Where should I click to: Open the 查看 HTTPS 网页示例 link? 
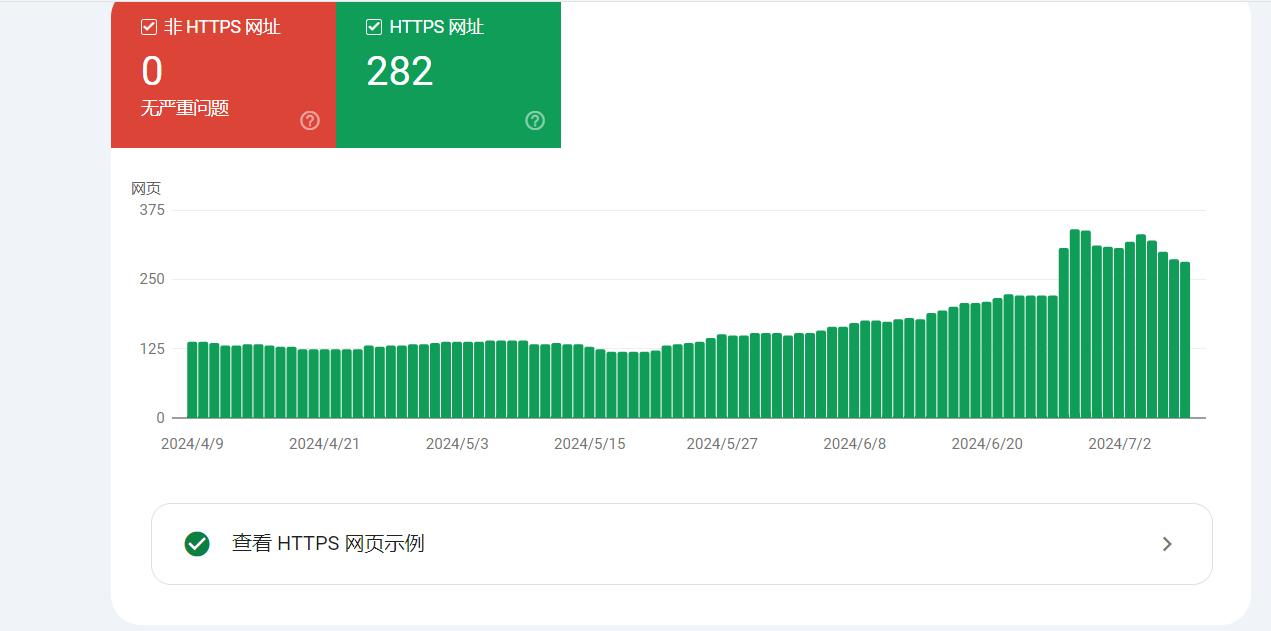click(x=328, y=544)
